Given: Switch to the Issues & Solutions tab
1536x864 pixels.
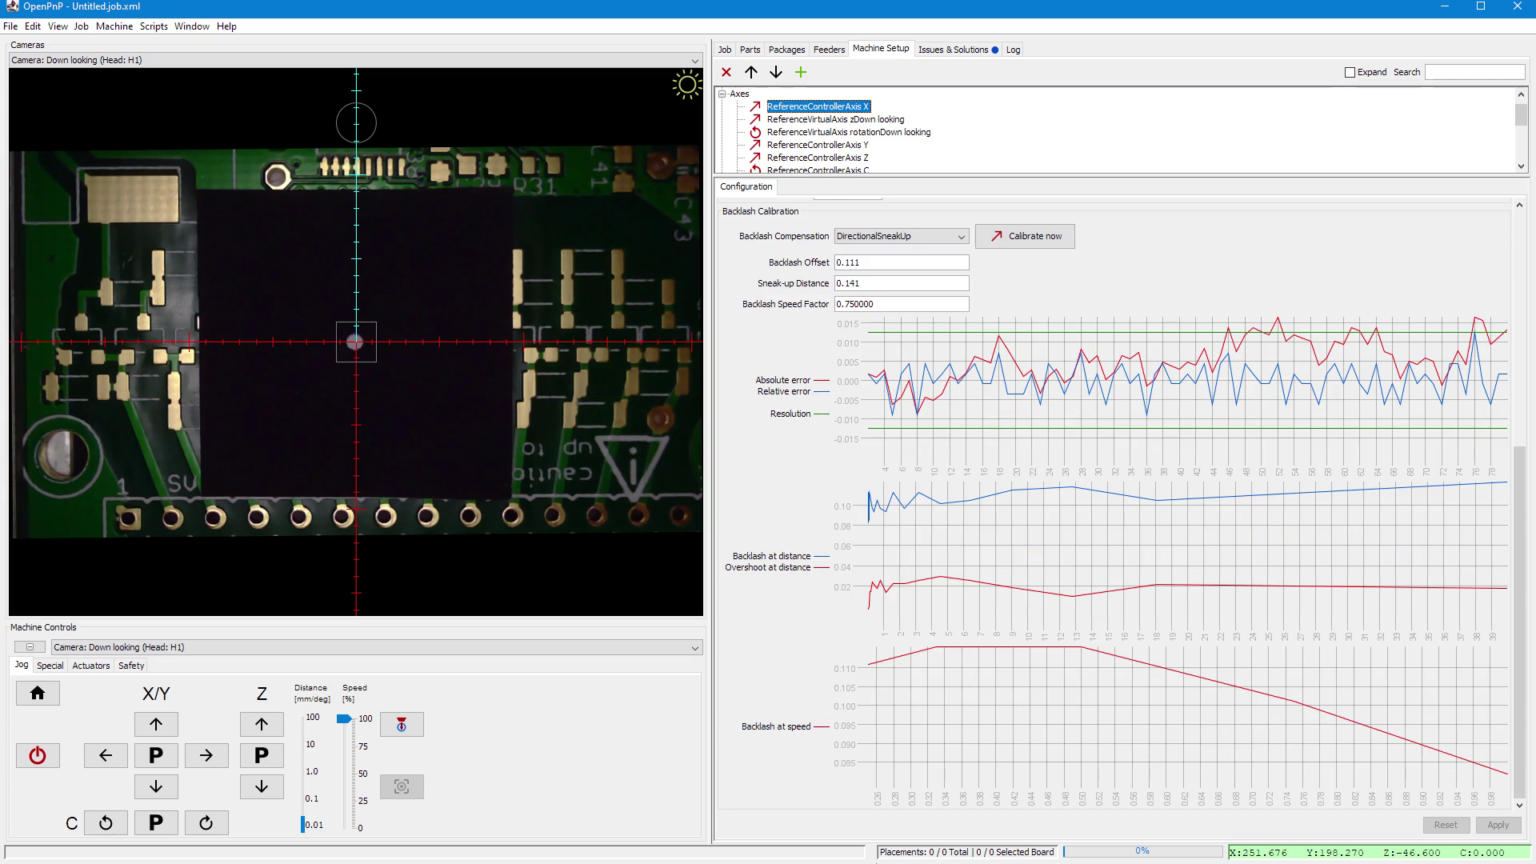Looking at the screenshot, I should [x=955, y=49].
